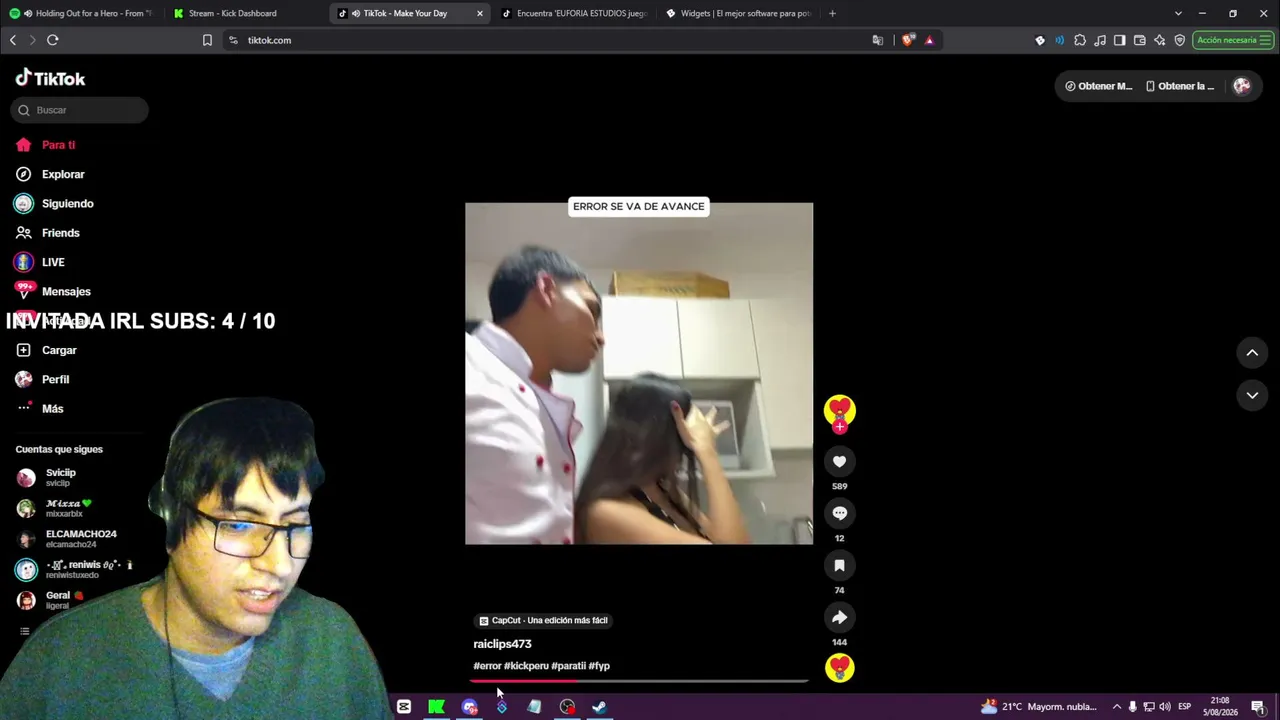This screenshot has width=1280, height=720.
Task: Pause the playing video
Action: tap(639, 374)
